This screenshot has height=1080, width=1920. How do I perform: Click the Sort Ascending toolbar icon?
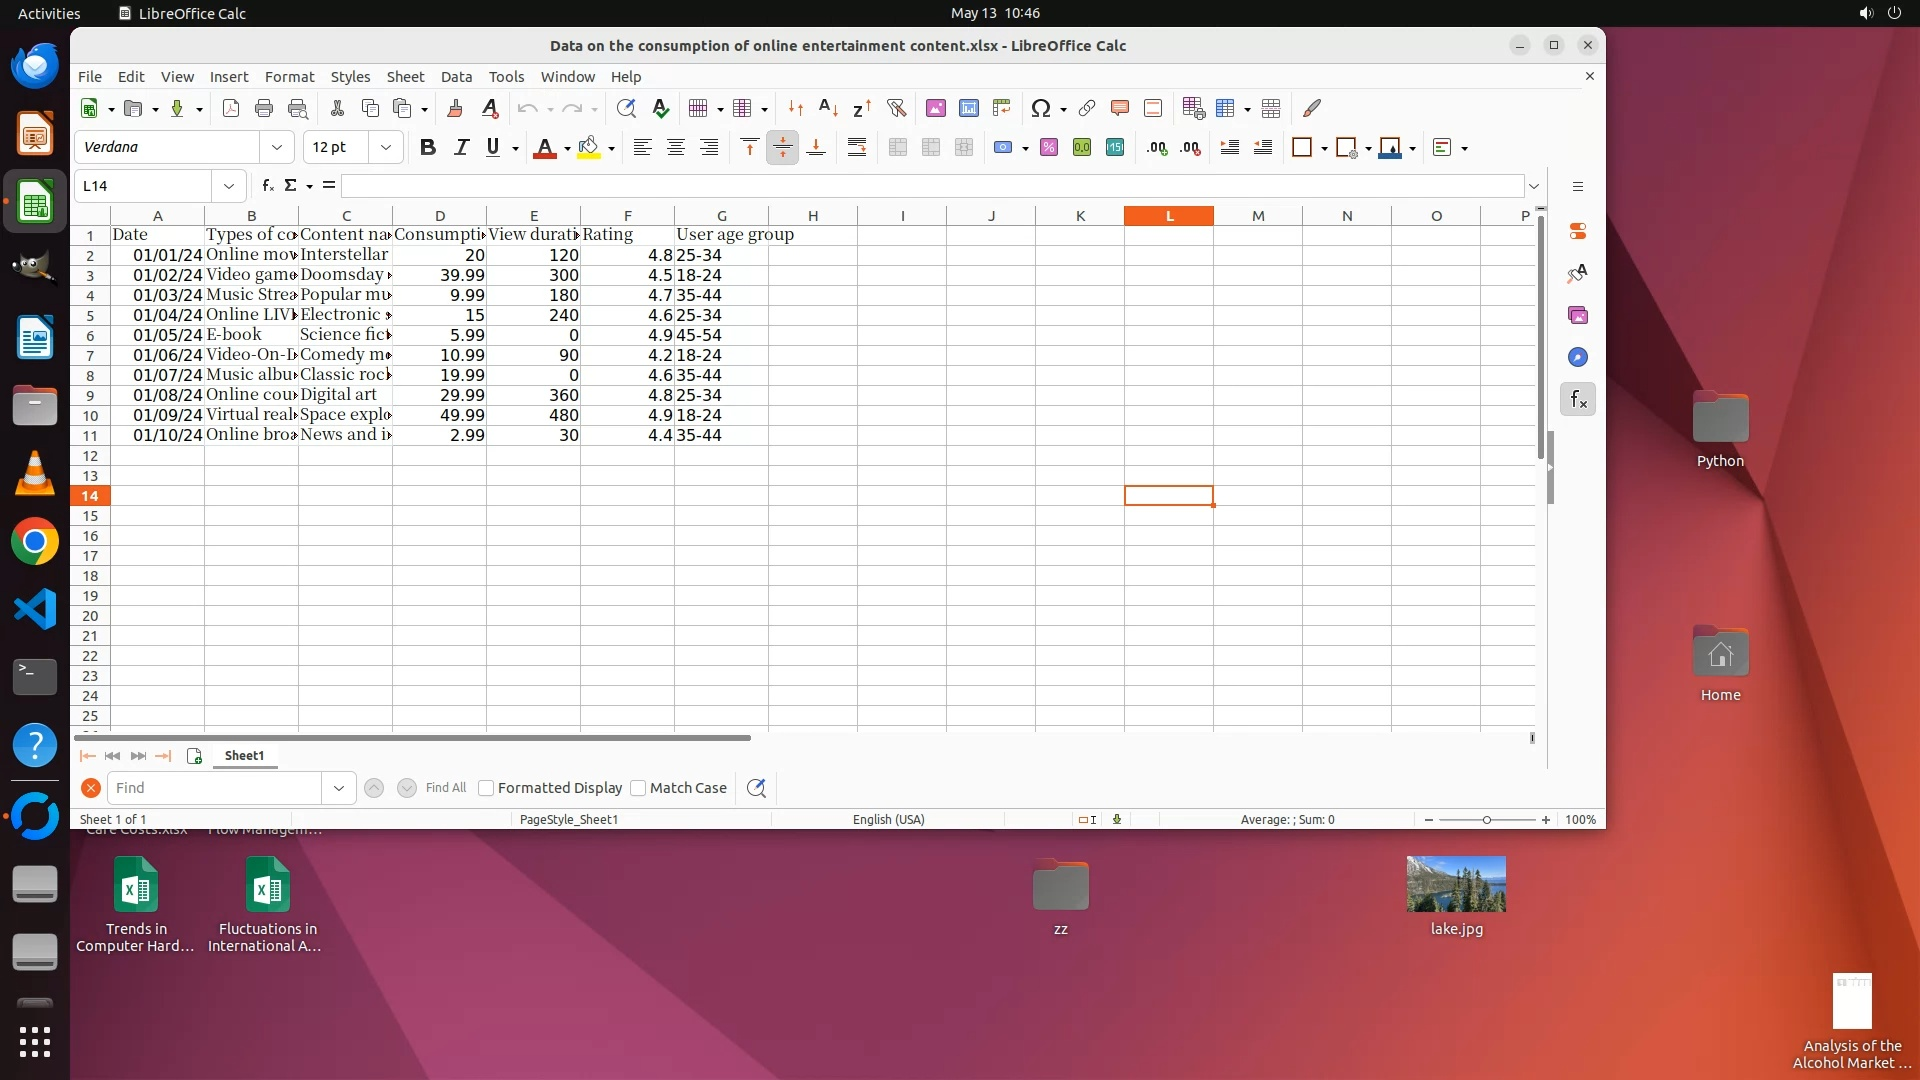(x=828, y=108)
